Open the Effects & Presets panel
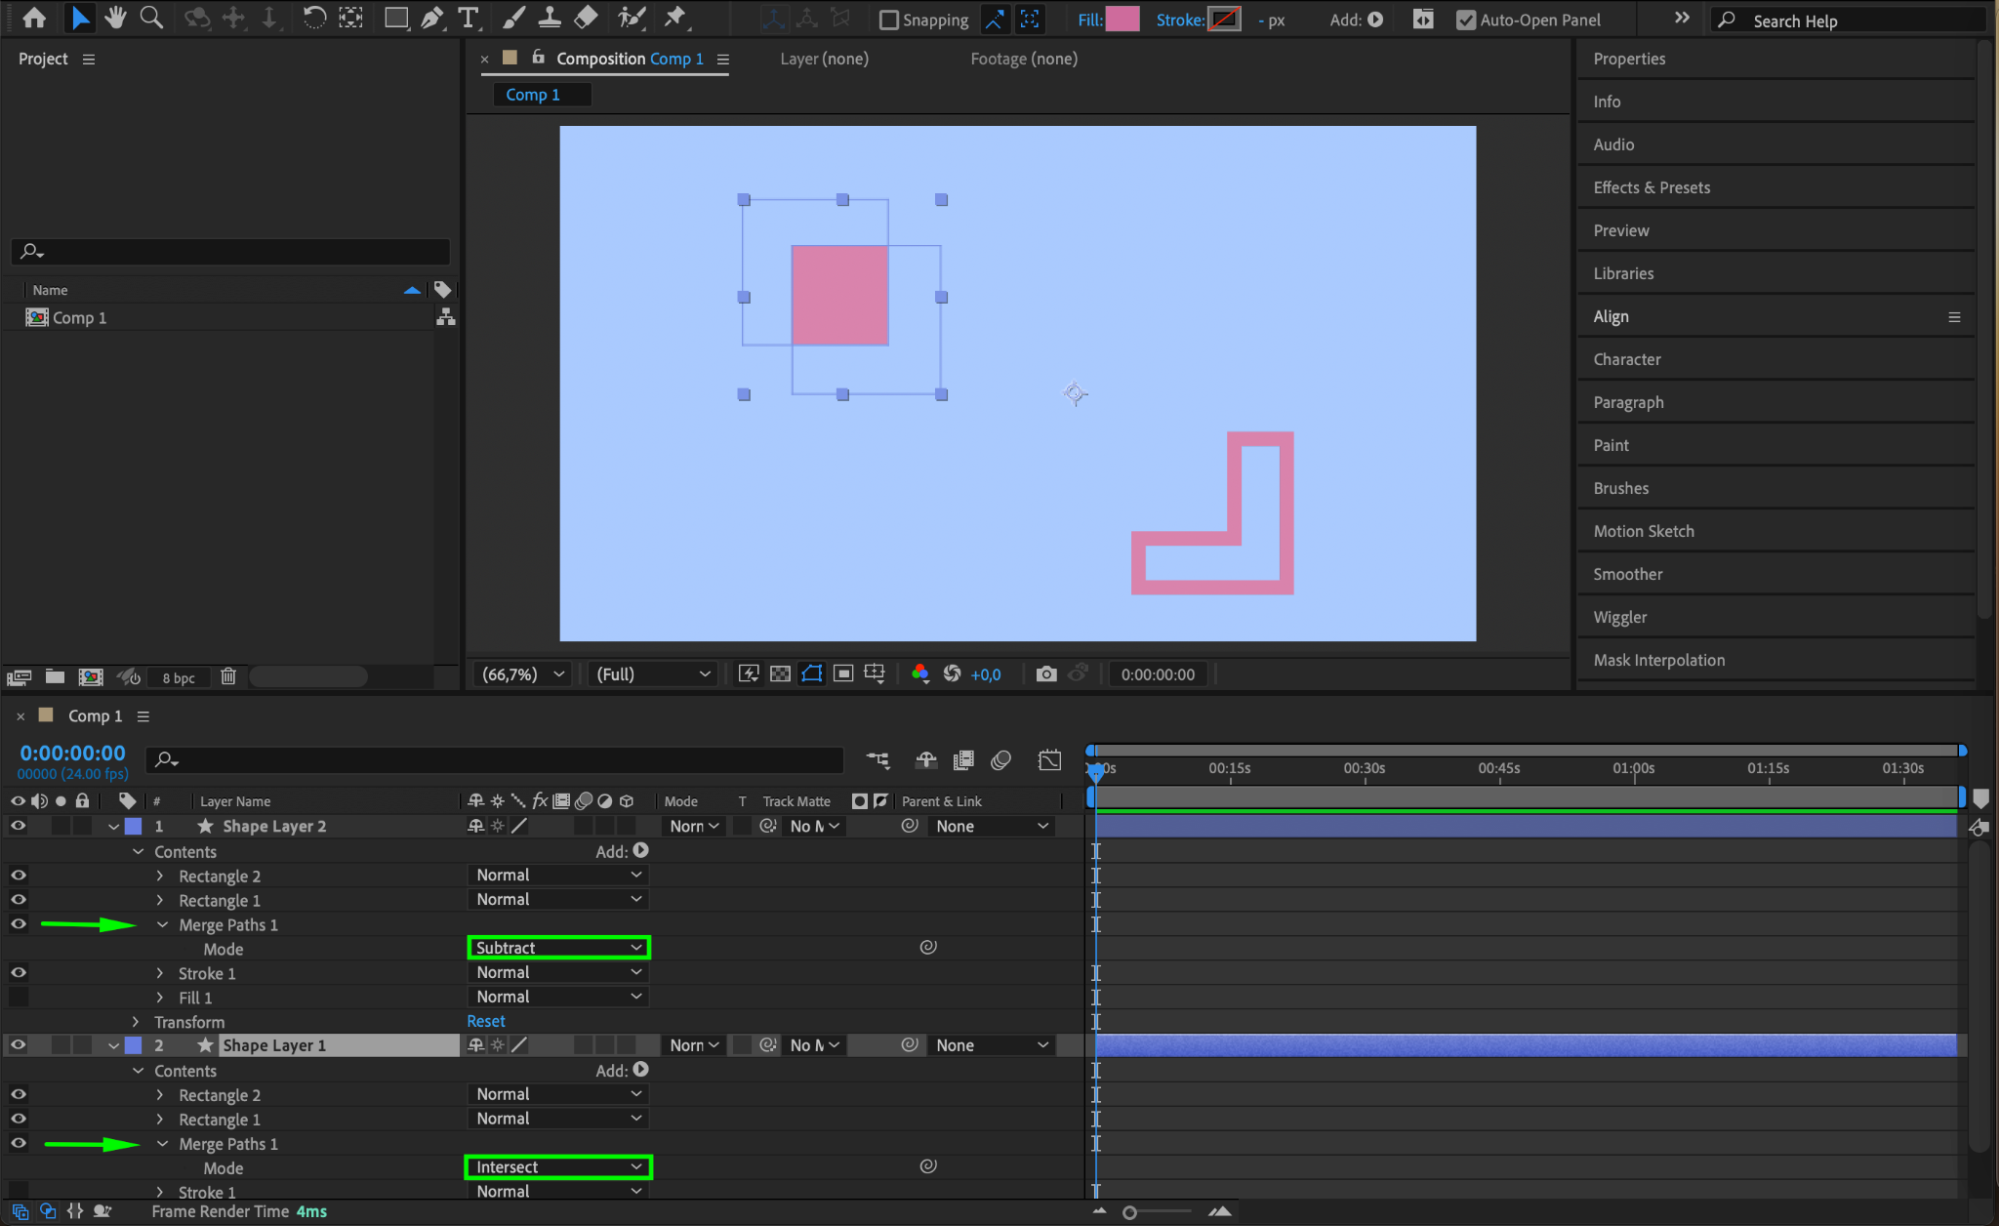This screenshot has height=1226, width=1999. click(1651, 187)
